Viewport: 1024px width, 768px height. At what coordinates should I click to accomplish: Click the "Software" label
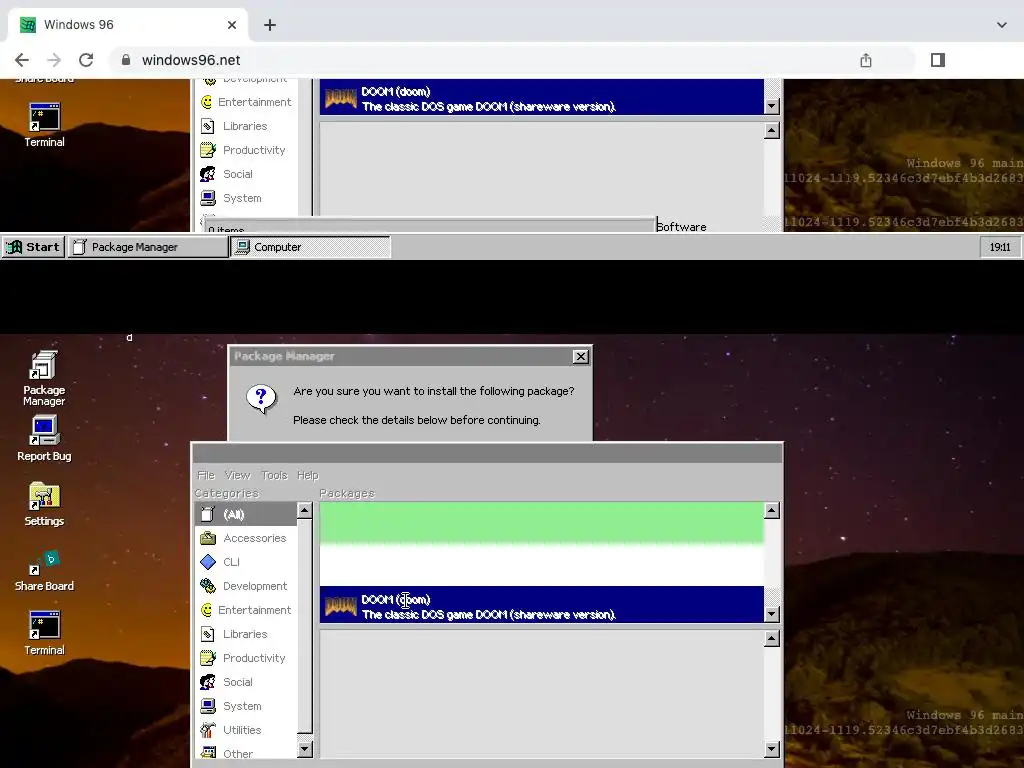point(681,227)
